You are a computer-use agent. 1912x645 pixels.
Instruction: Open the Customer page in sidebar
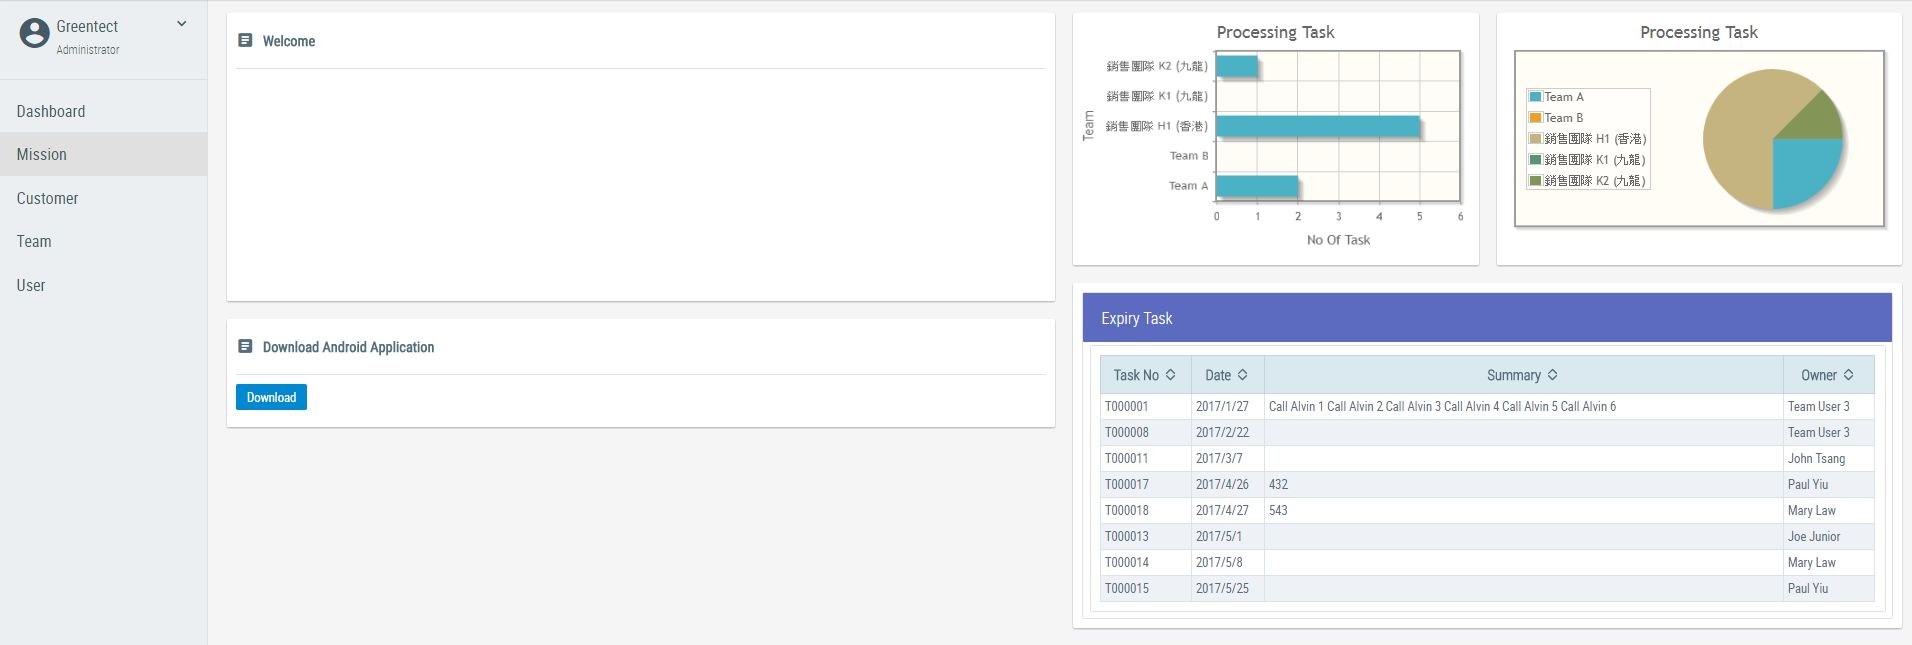47,198
